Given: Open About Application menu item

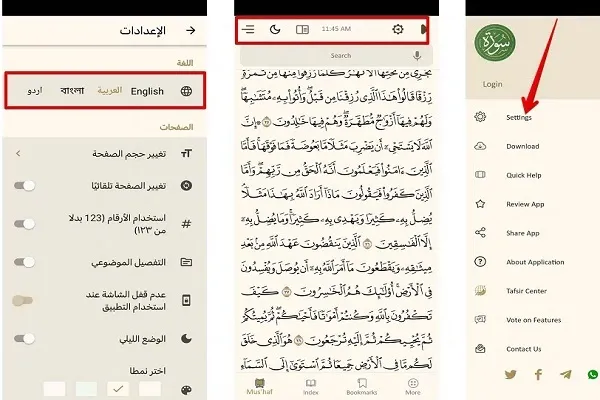Looking at the screenshot, I should pos(535,262).
